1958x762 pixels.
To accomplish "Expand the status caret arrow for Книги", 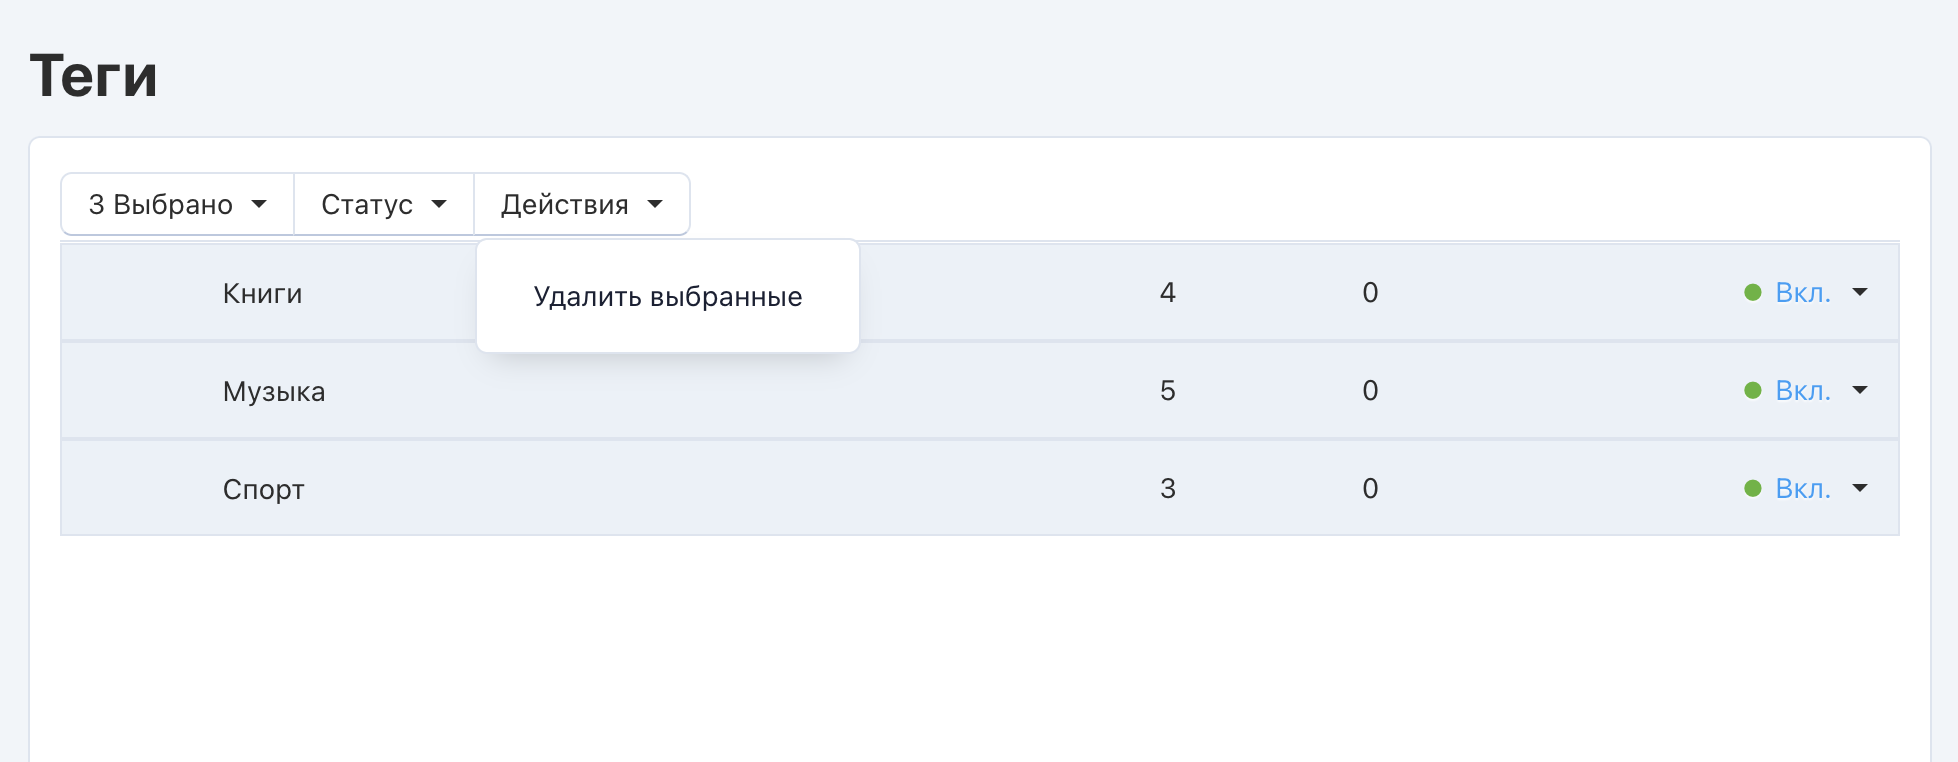I will pos(1860,293).
